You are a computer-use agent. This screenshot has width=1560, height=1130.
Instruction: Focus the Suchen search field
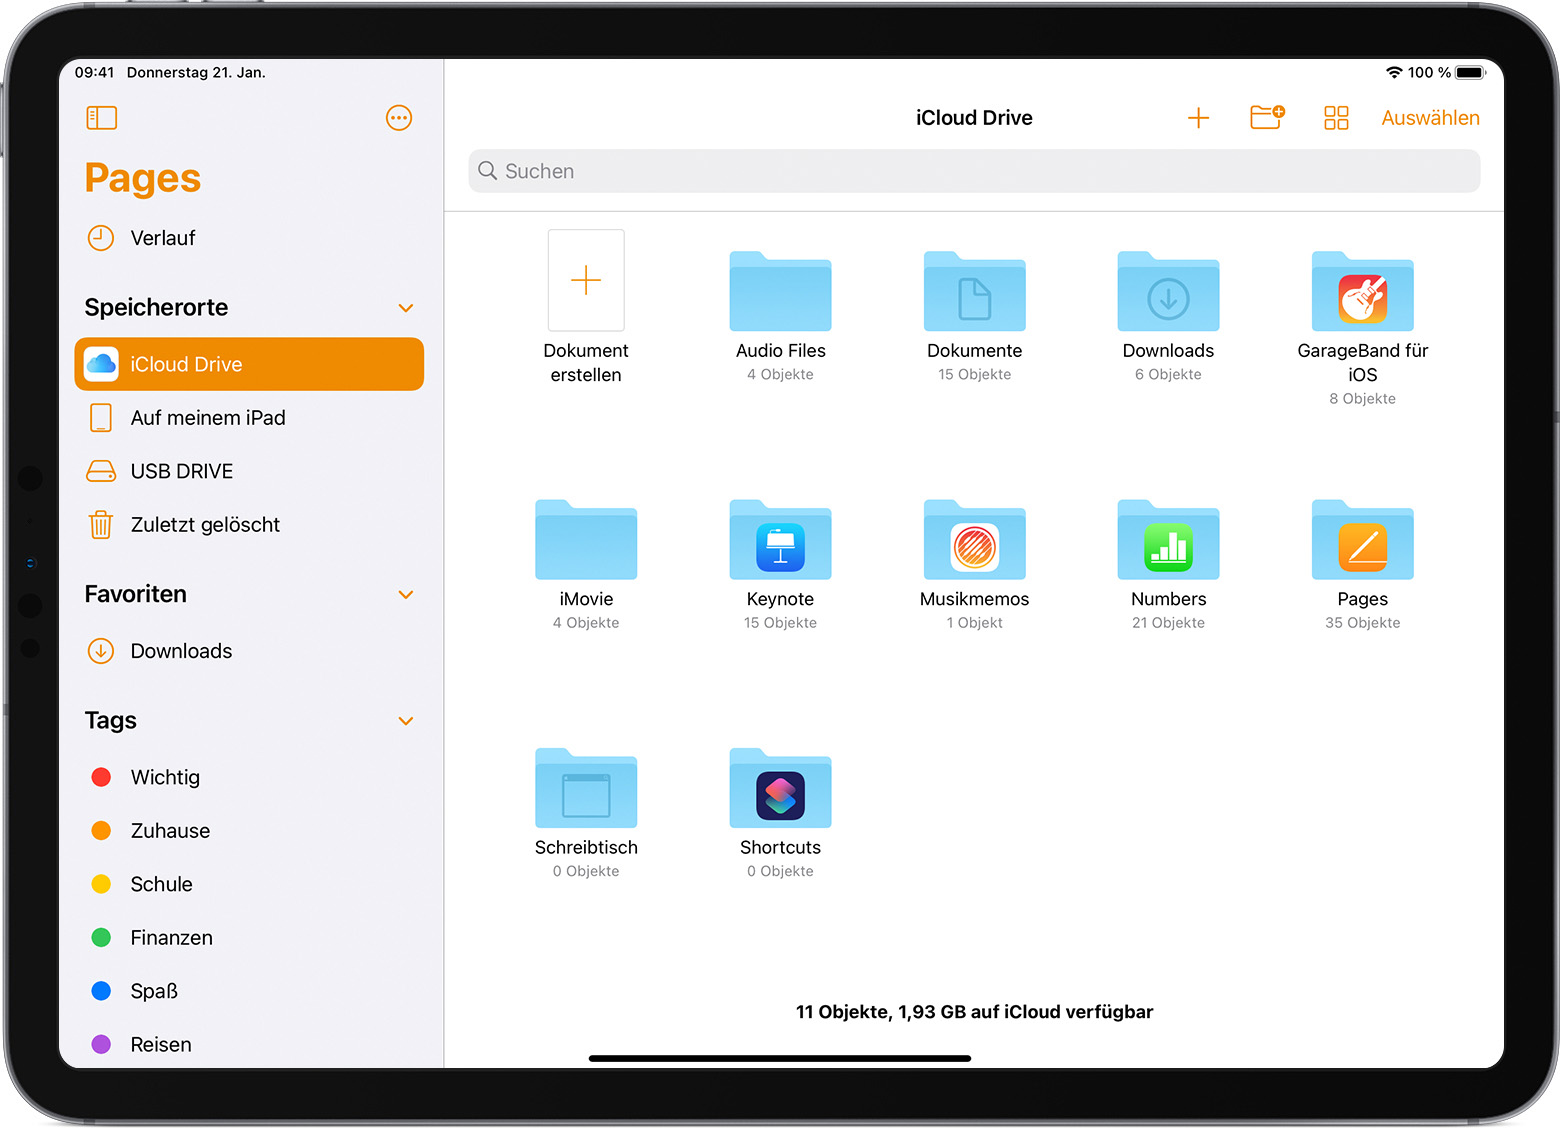point(974,171)
